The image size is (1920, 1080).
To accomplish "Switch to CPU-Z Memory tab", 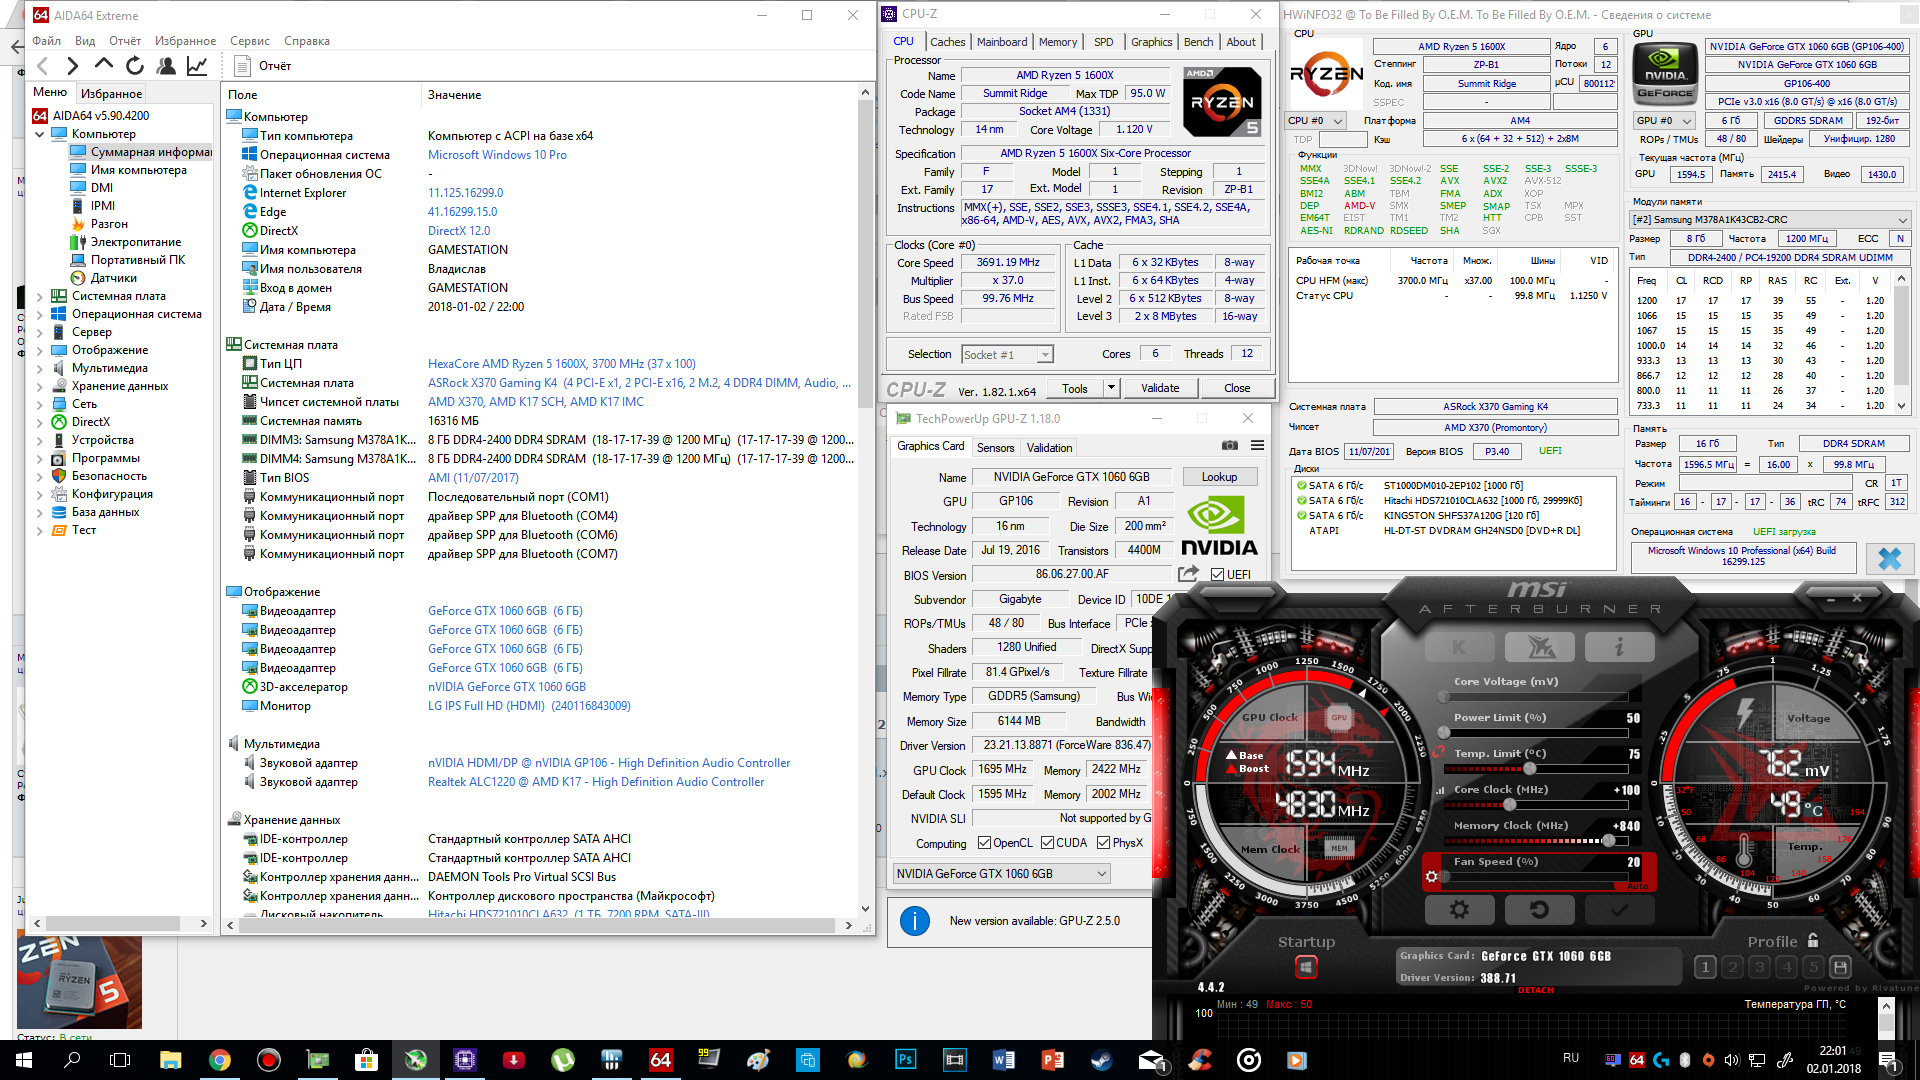I will [x=1057, y=42].
